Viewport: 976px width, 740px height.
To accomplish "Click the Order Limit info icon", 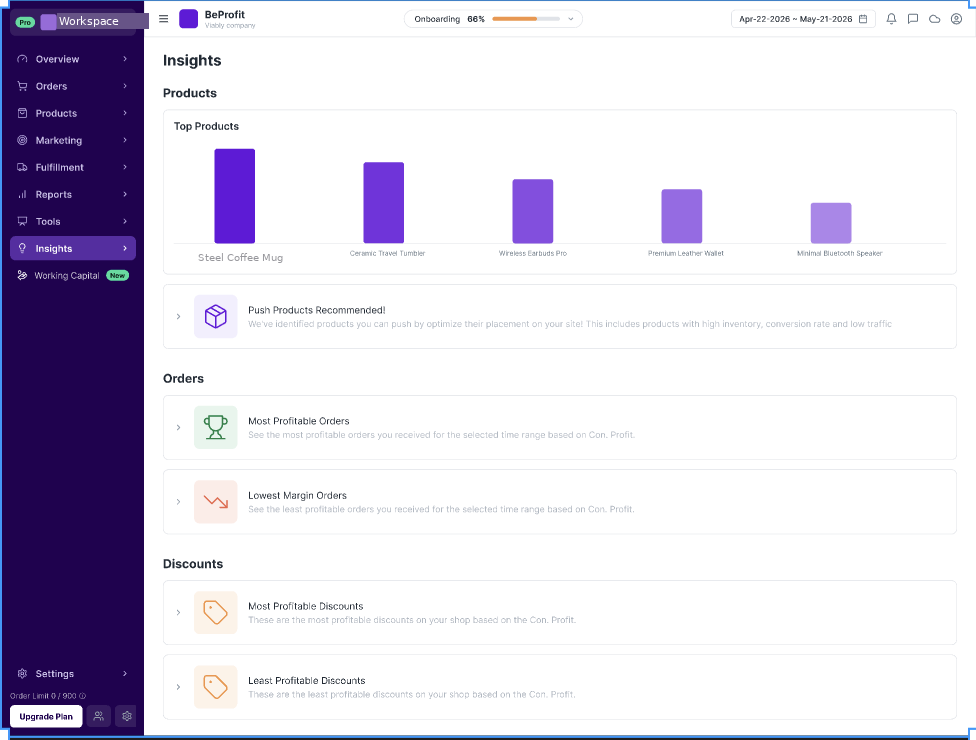I will click(x=83, y=696).
